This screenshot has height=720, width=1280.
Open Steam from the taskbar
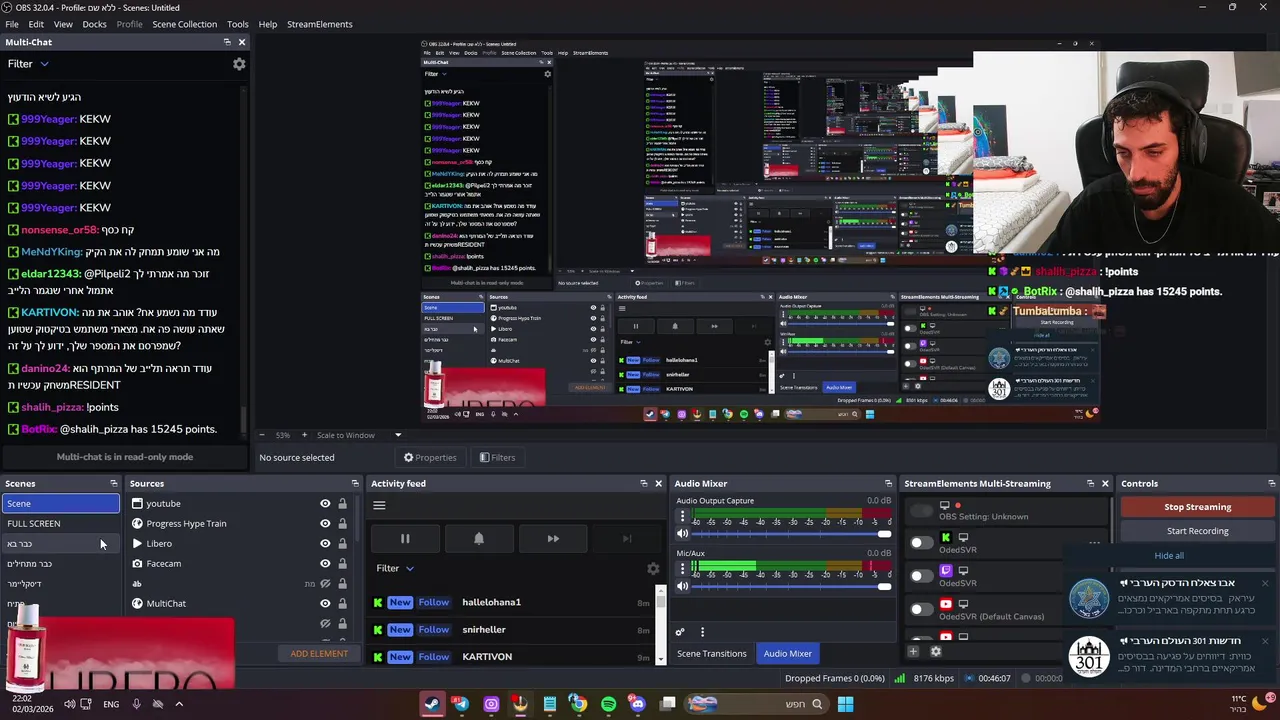click(x=432, y=704)
